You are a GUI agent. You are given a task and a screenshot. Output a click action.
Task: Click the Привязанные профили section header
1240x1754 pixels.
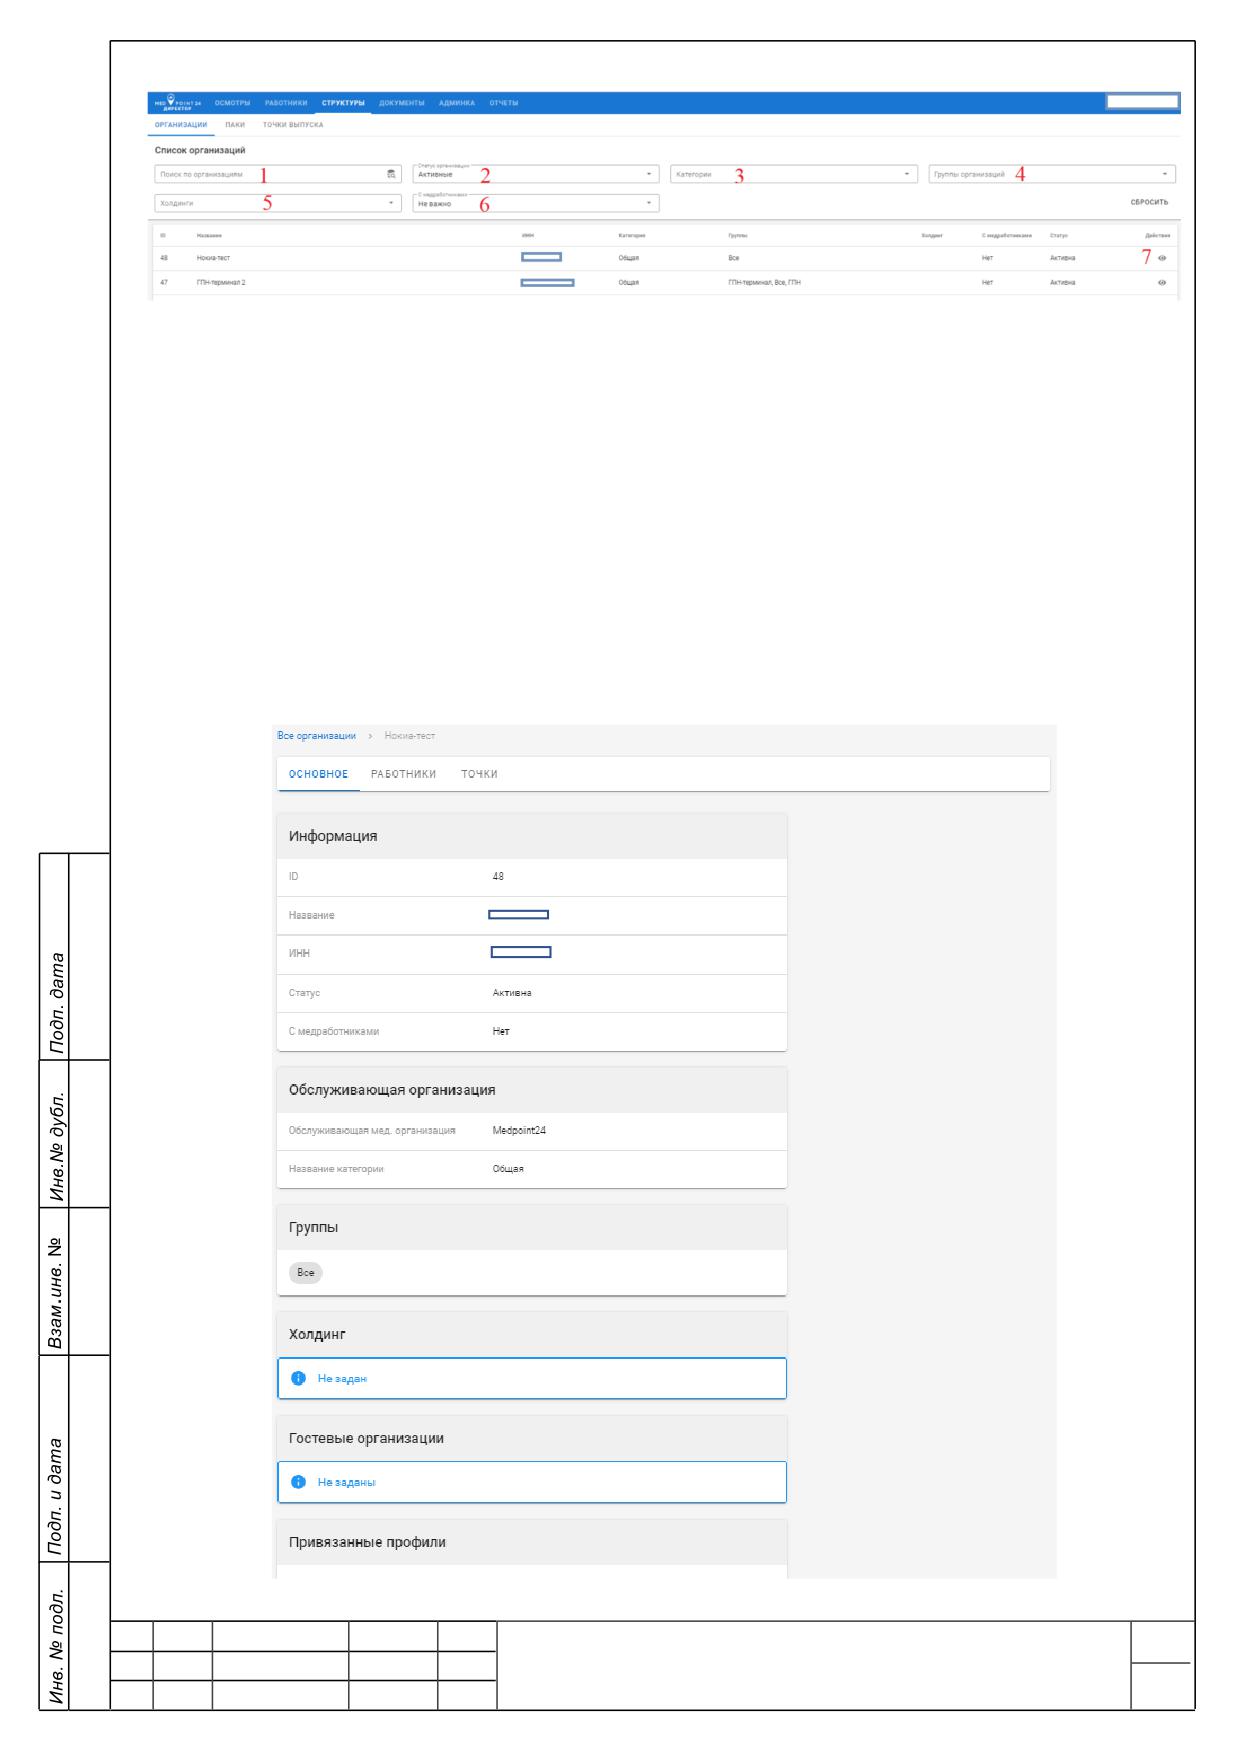point(532,1542)
